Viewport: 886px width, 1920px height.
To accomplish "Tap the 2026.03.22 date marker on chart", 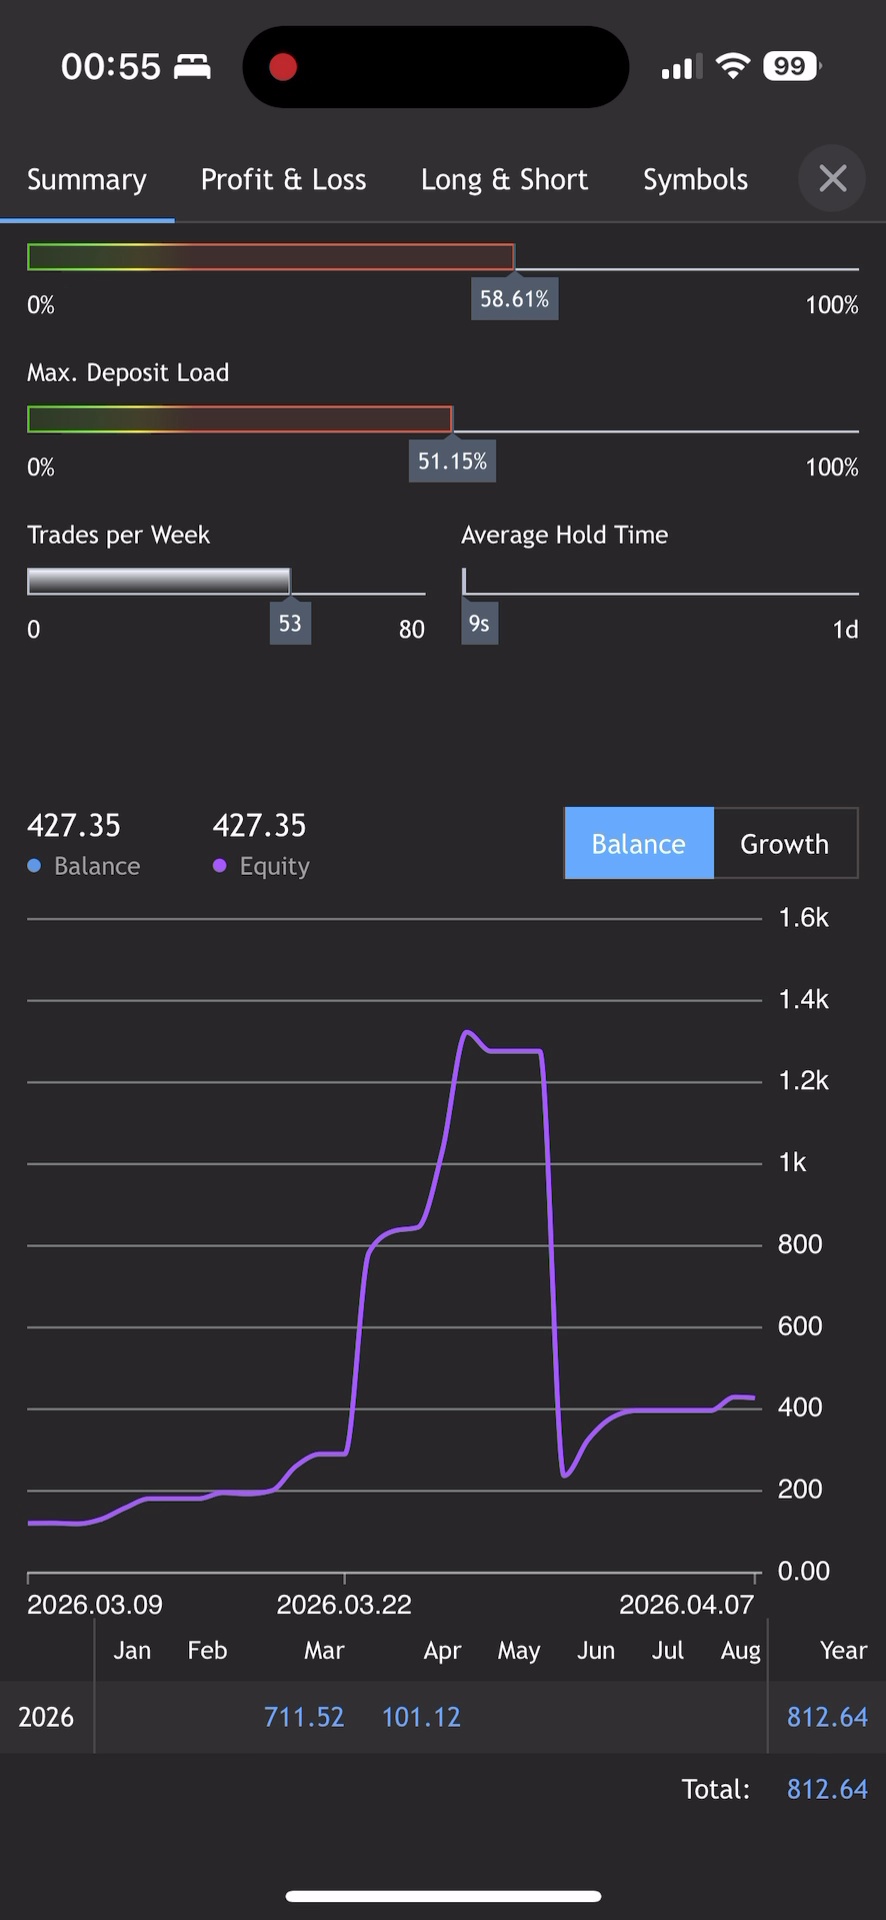I will [344, 1605].
